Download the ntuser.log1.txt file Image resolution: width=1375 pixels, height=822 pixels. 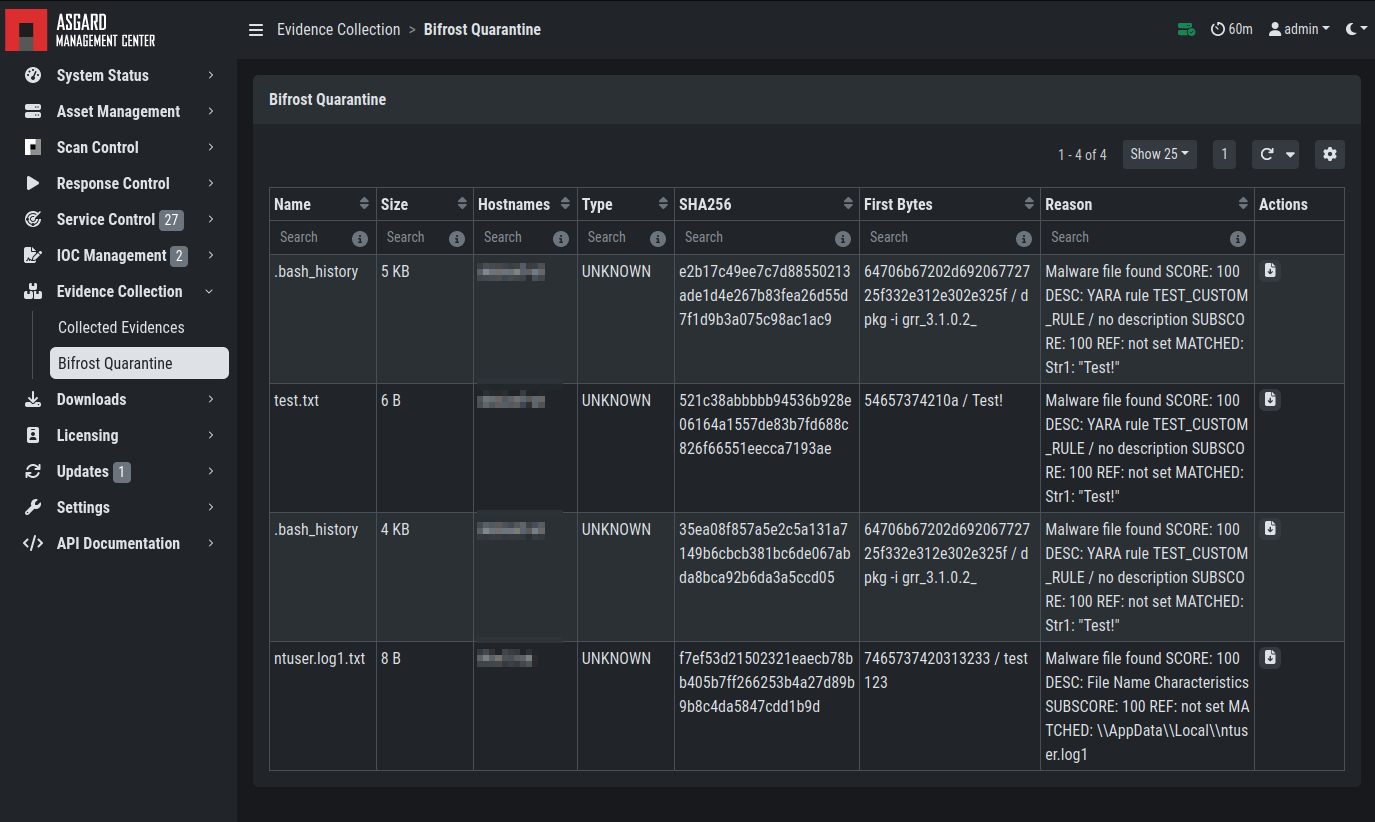[1270, 657]
